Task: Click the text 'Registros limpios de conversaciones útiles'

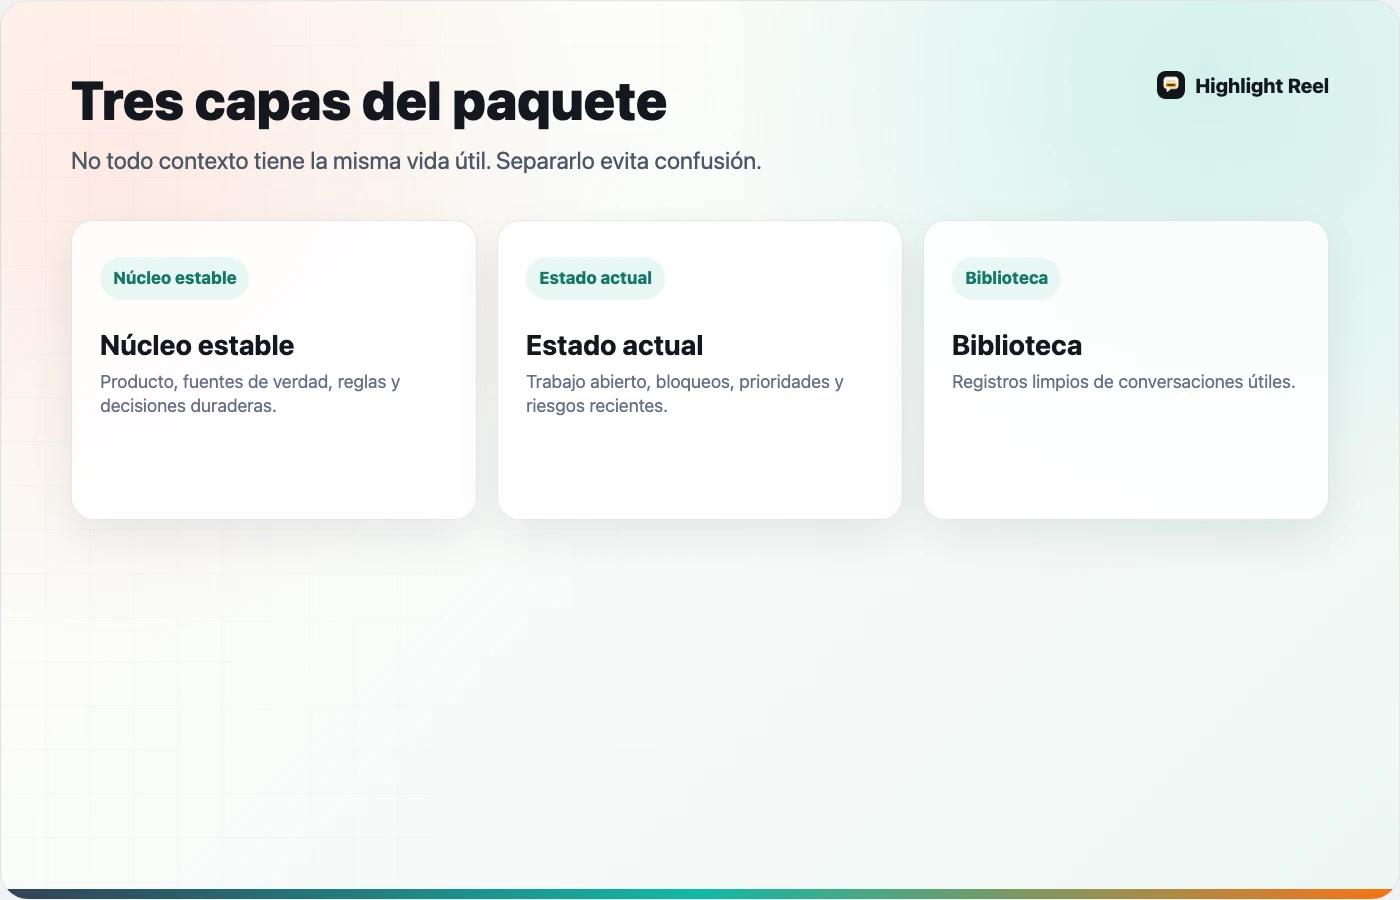Action: (1124, 382)
